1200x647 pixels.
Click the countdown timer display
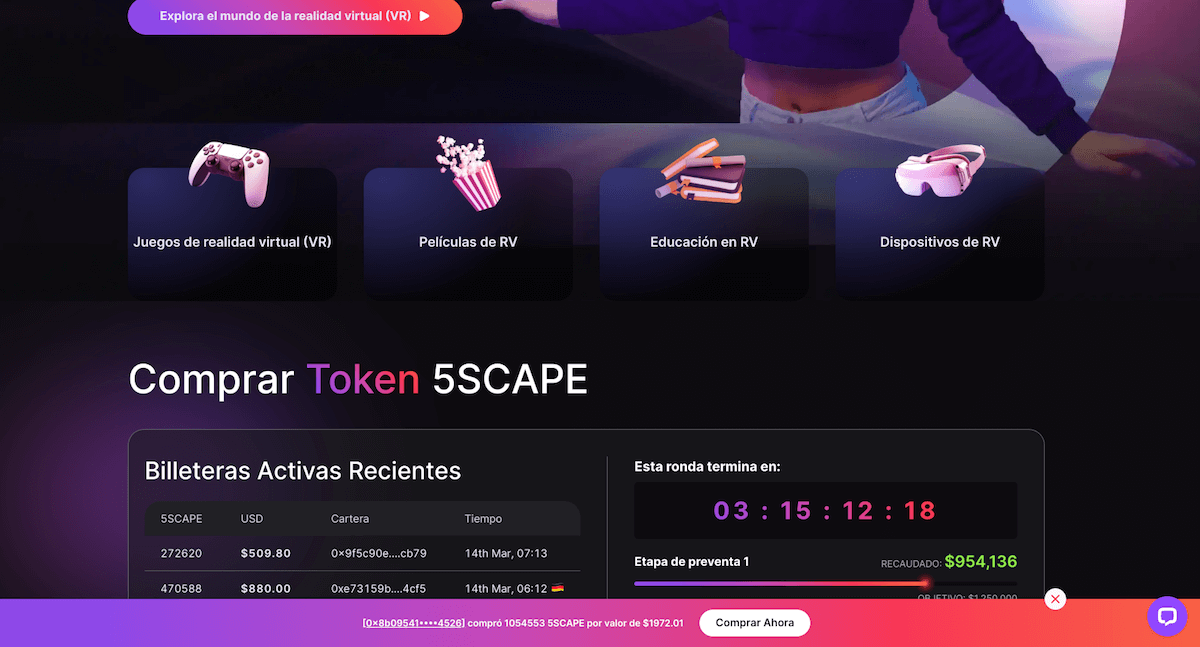point(826,511)
